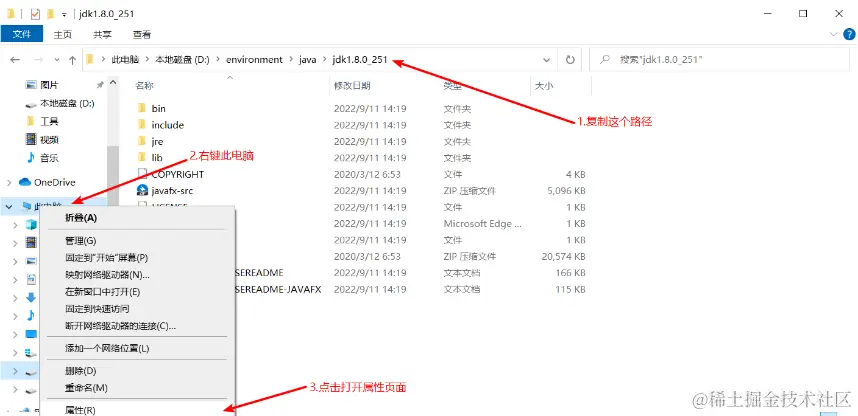
Task: Sort by the 大小 column header
Action: (x=543, y=85)
